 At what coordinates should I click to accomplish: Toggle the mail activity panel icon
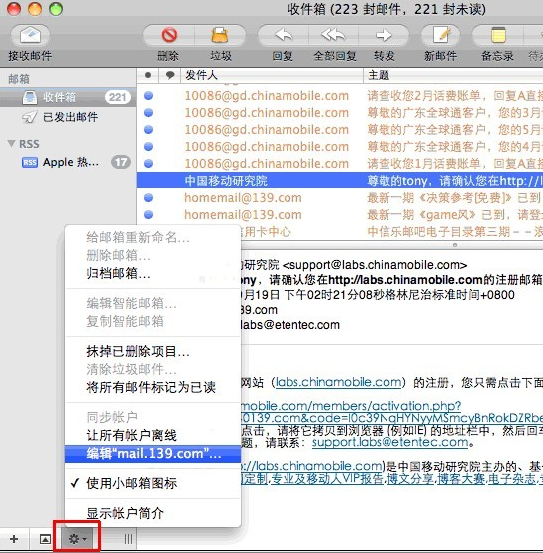coord(45,539)
